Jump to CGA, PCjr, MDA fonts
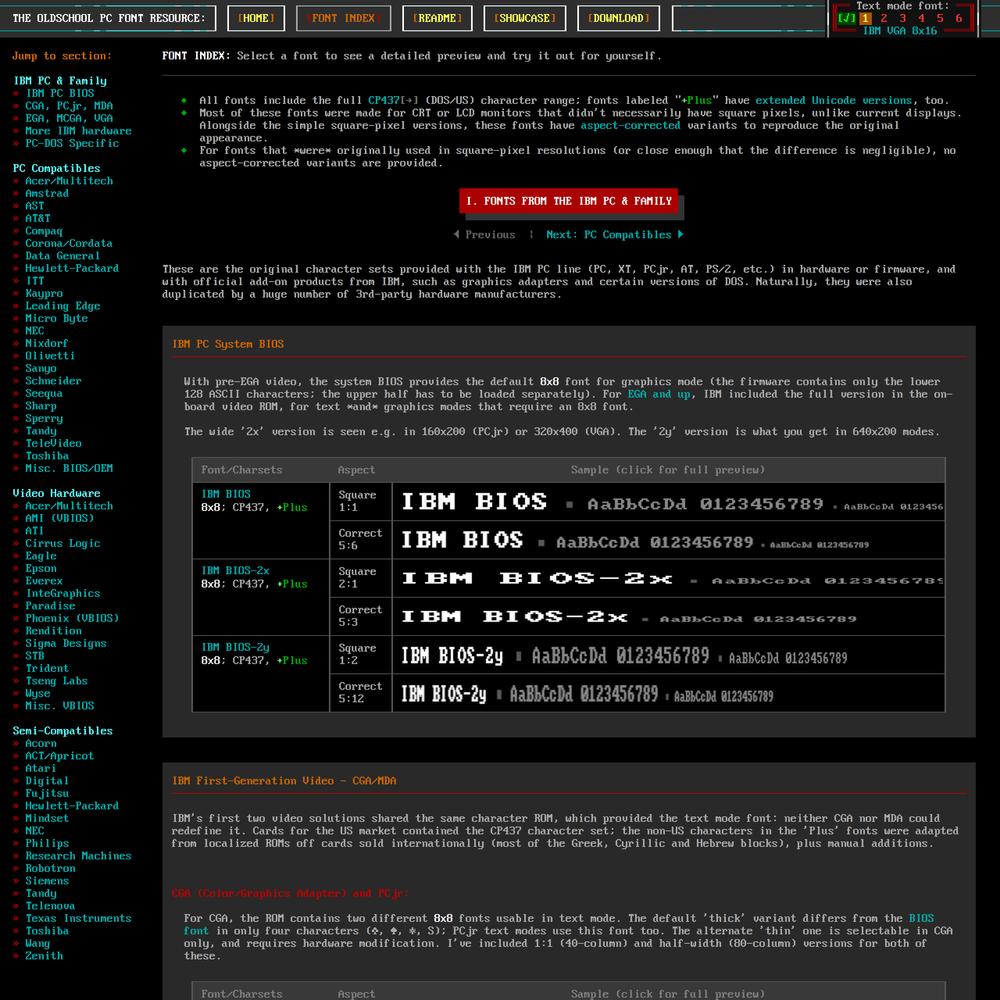The width and height of the screenshot is (1000, 1000). click(69, 106)
